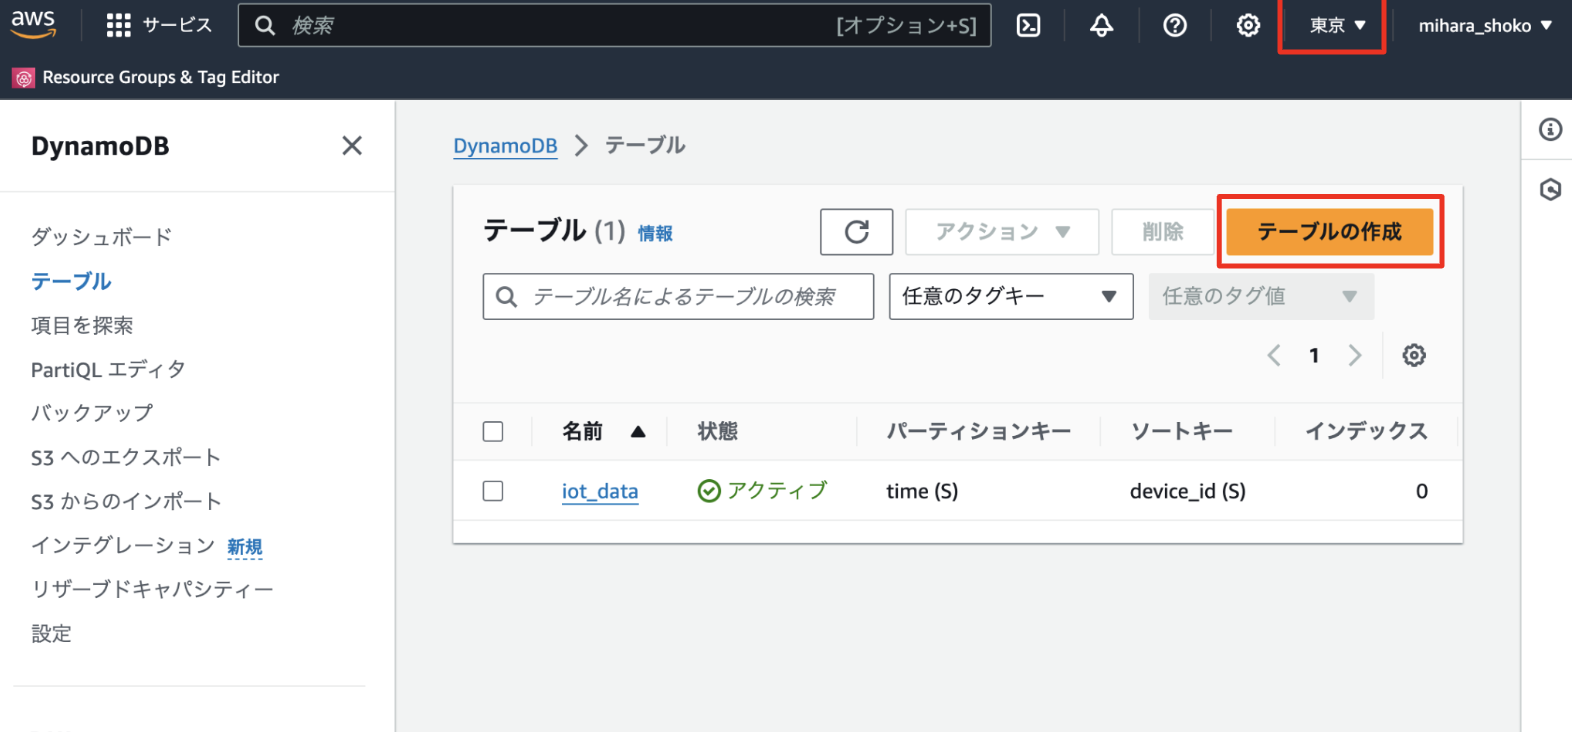The width and height of the screenshot is (1572, 732).
Task: Click page number 1 in pagination
Action: pos(1314,355)
